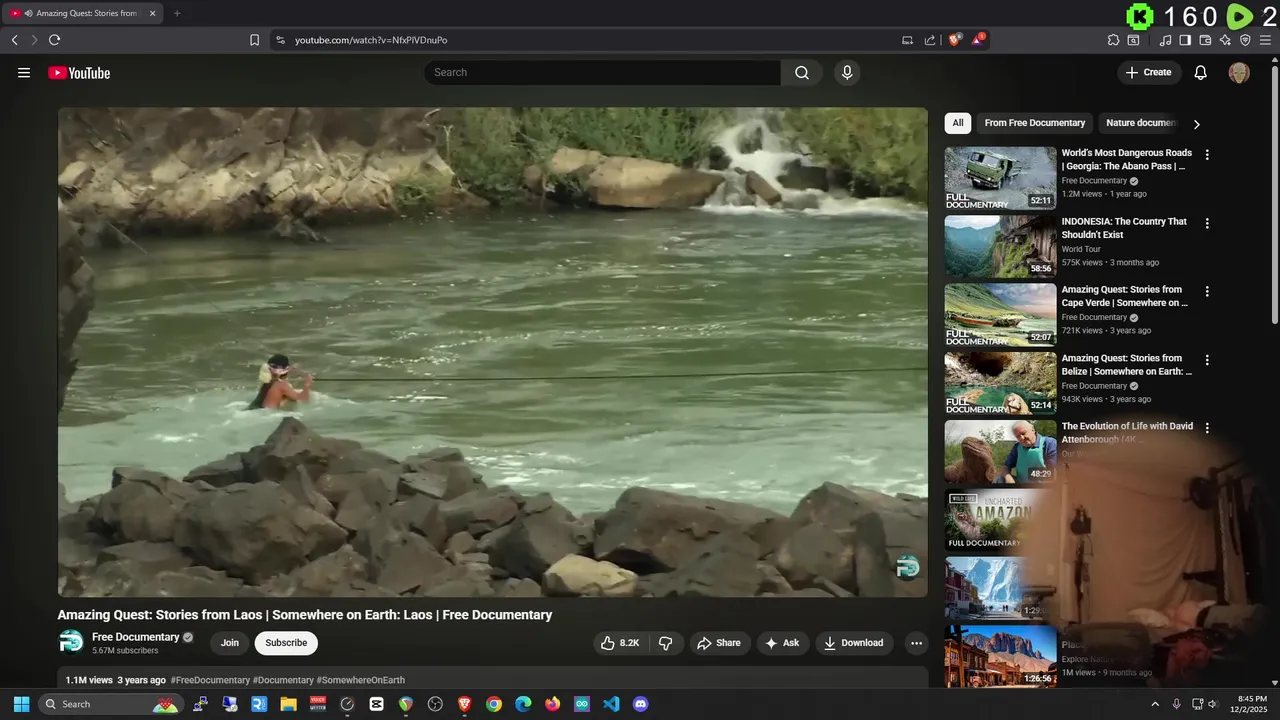This screenshot has width=1280, height=720.
Task: Open Windows Start menu
Action: [x=21, y=704]
